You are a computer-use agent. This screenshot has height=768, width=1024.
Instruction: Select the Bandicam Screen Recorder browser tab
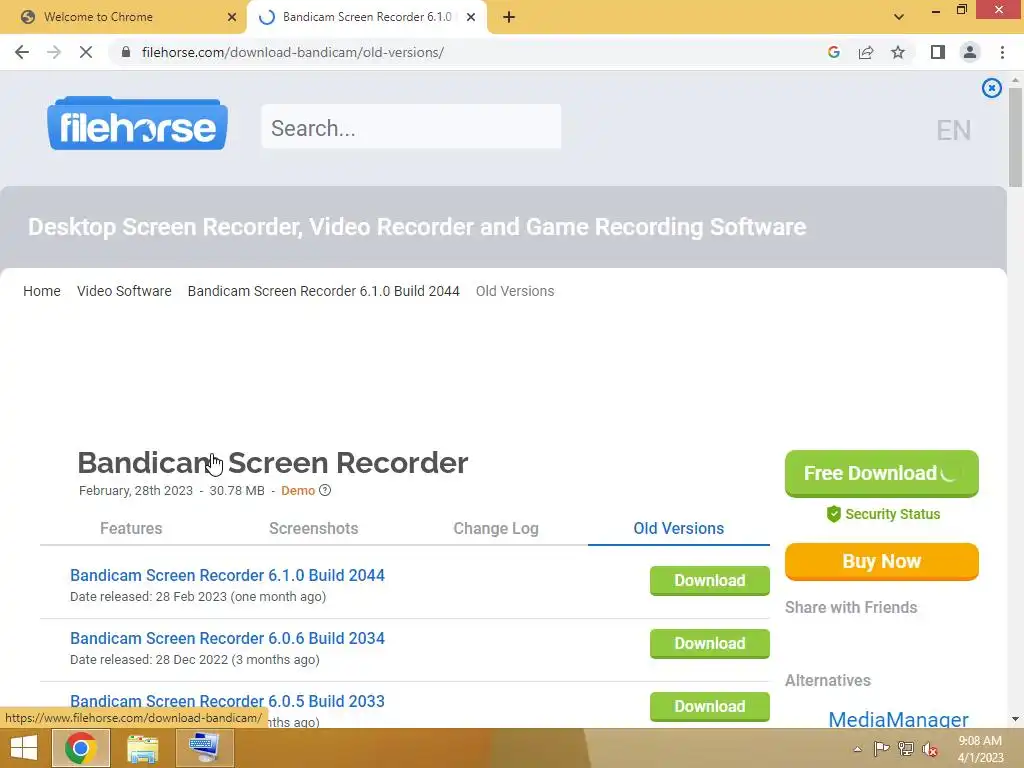(366, 17)
